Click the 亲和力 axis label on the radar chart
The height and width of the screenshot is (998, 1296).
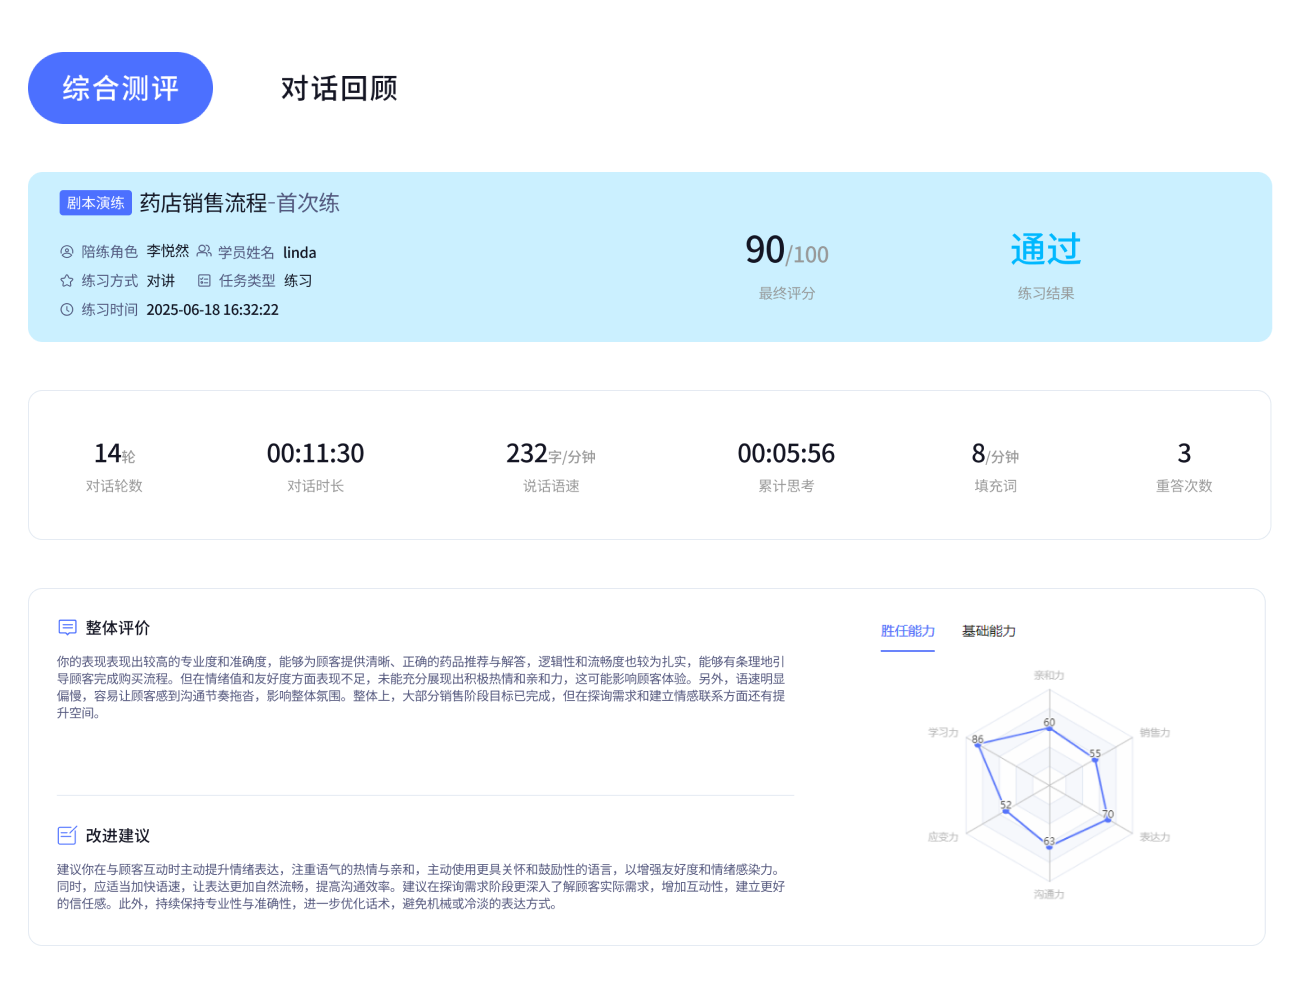pyautogui.click(x=1048, y=676)
